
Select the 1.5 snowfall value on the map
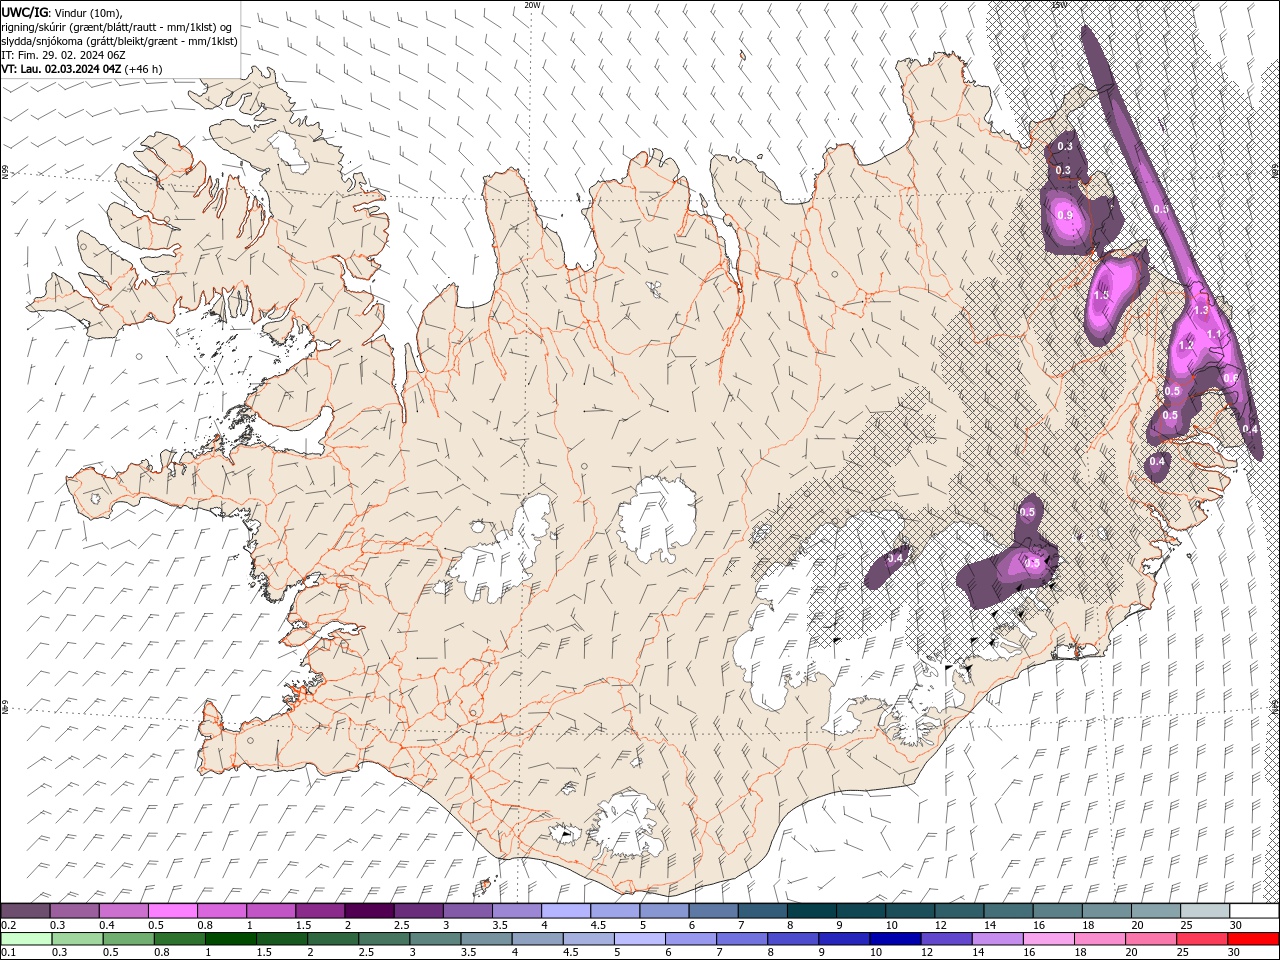pos(1101,296)
